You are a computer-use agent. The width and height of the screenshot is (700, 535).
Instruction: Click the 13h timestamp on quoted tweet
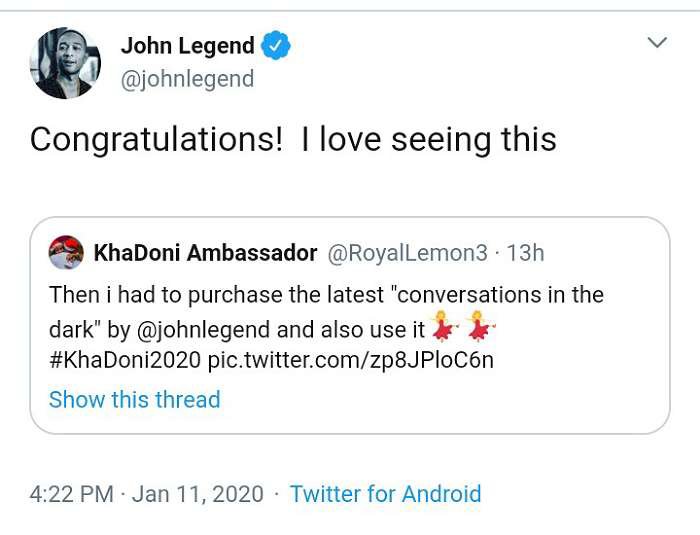tap(525, 253)
